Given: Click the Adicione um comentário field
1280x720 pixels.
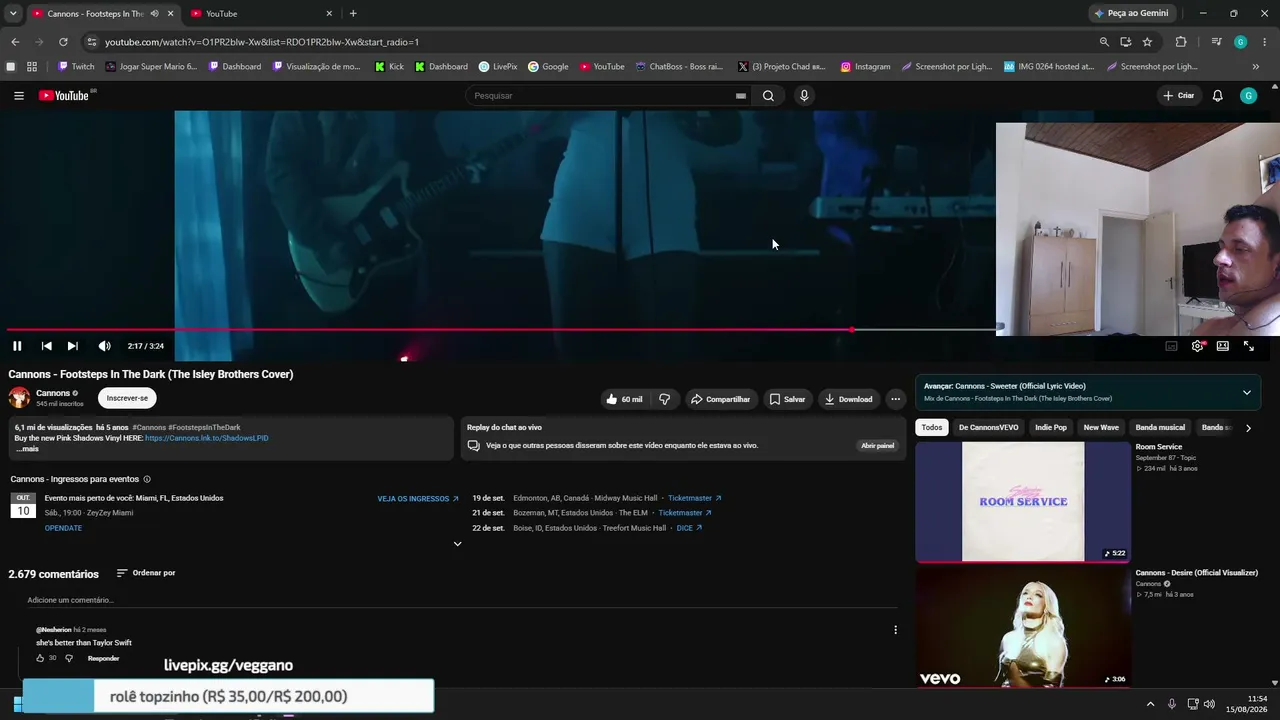Looking at the screenshot, I should pos(462,600).
